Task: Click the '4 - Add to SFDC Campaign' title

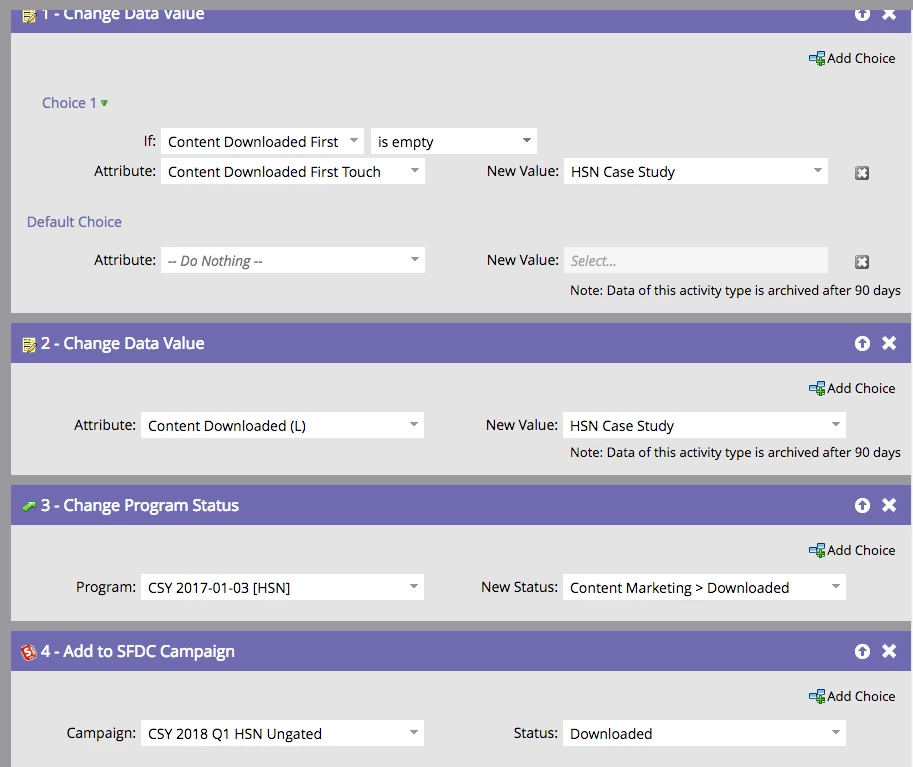Action: 137,651
